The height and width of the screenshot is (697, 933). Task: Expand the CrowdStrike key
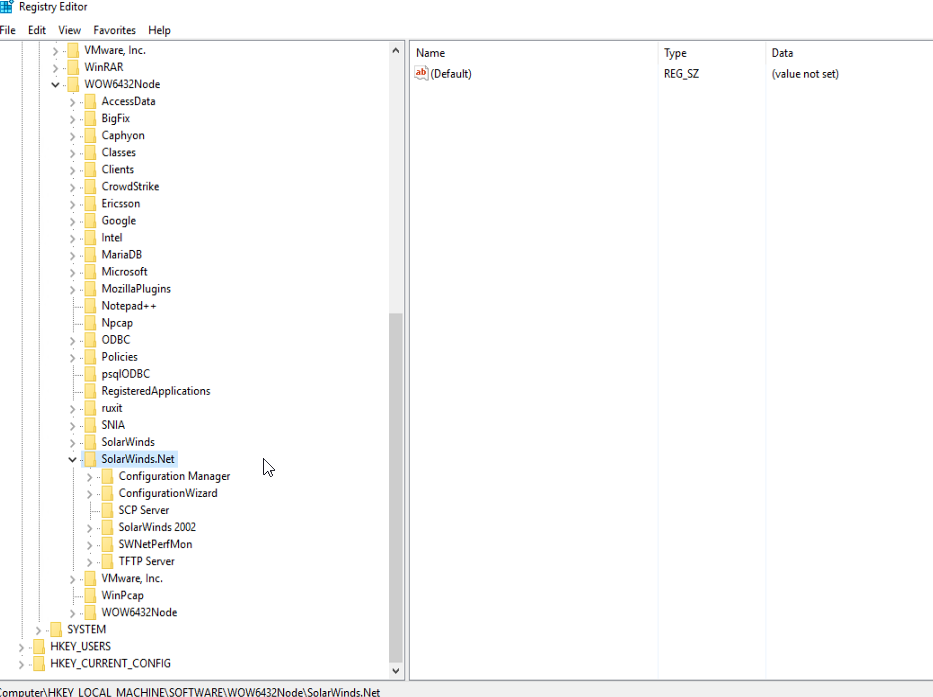[73, 187]
